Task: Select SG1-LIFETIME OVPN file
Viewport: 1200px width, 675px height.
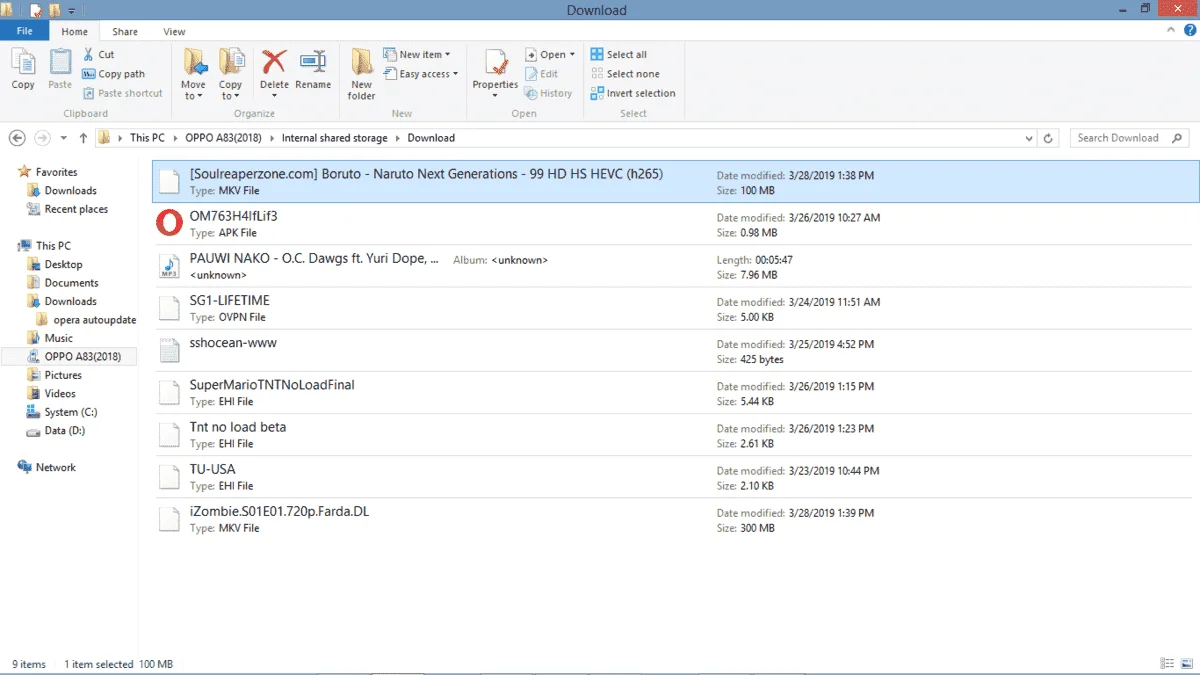Action: click(676, 308)
